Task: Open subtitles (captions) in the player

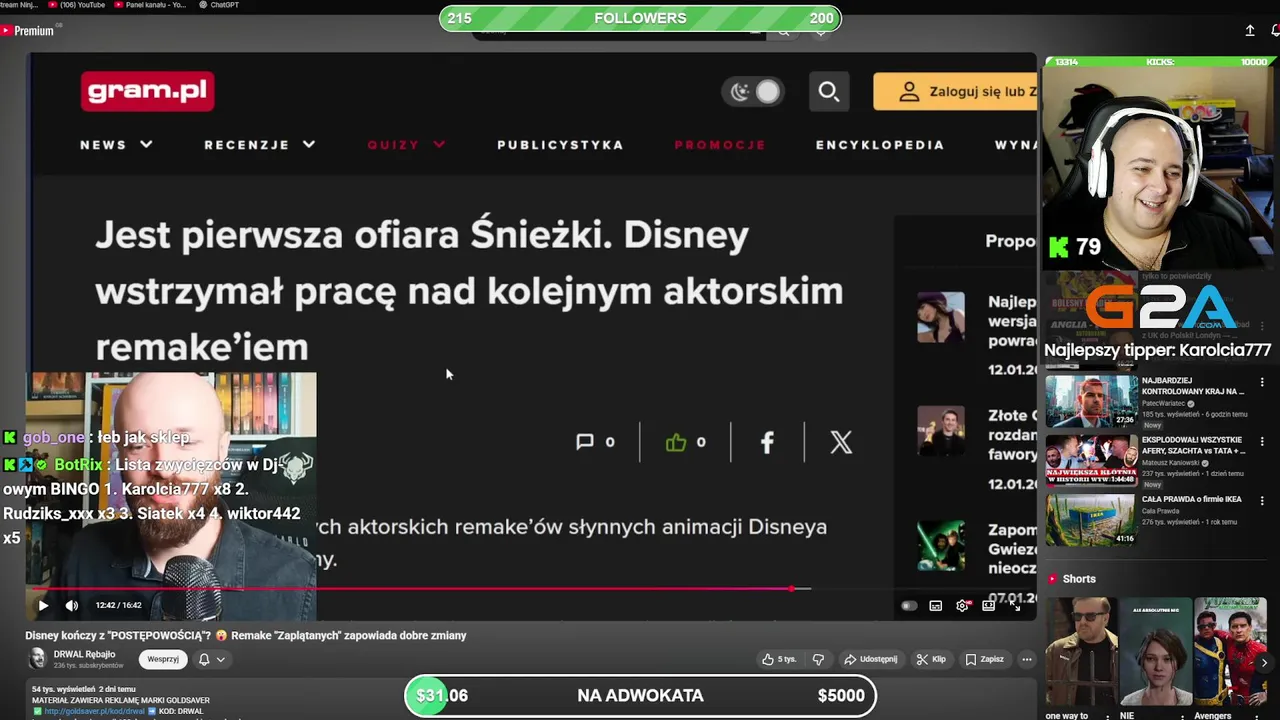Action: [x=936, y=605]
